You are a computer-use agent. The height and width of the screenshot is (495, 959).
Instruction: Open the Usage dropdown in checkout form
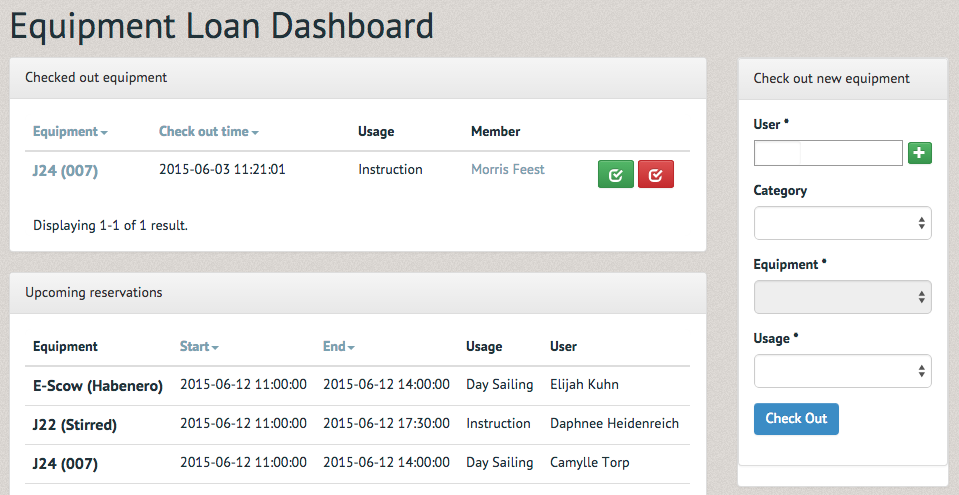click(x=842, y=371)
